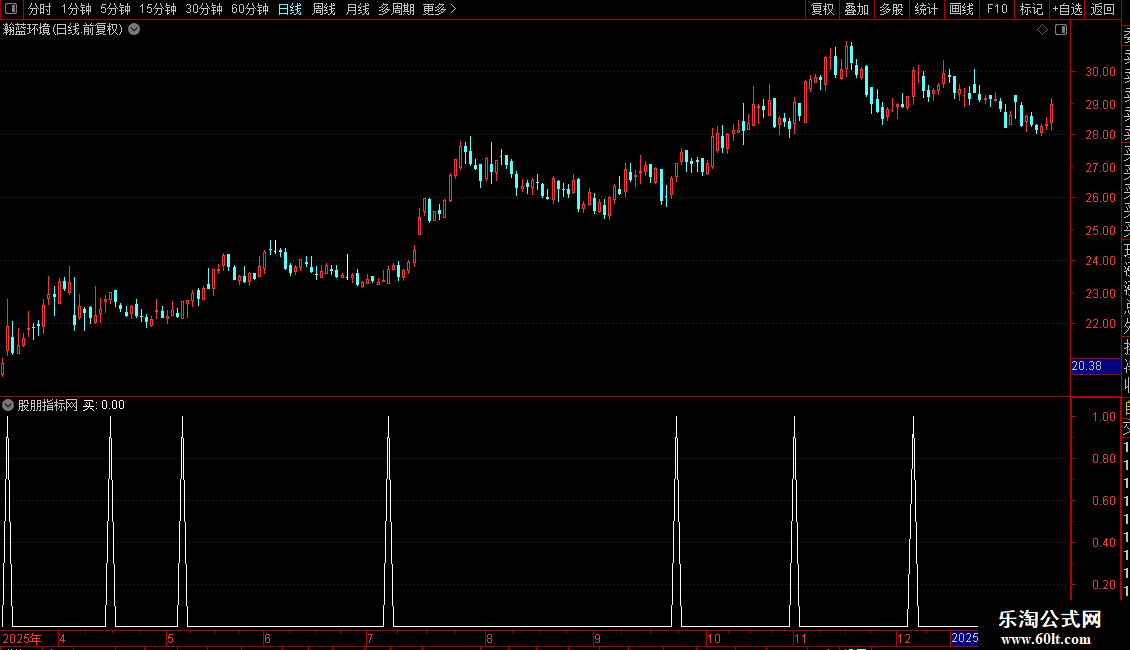Click the highlighted 2025 date marker
Image resolution: width=1130 pixels, height=650 pixels.
pyautogui.click(x=964, y=638)
